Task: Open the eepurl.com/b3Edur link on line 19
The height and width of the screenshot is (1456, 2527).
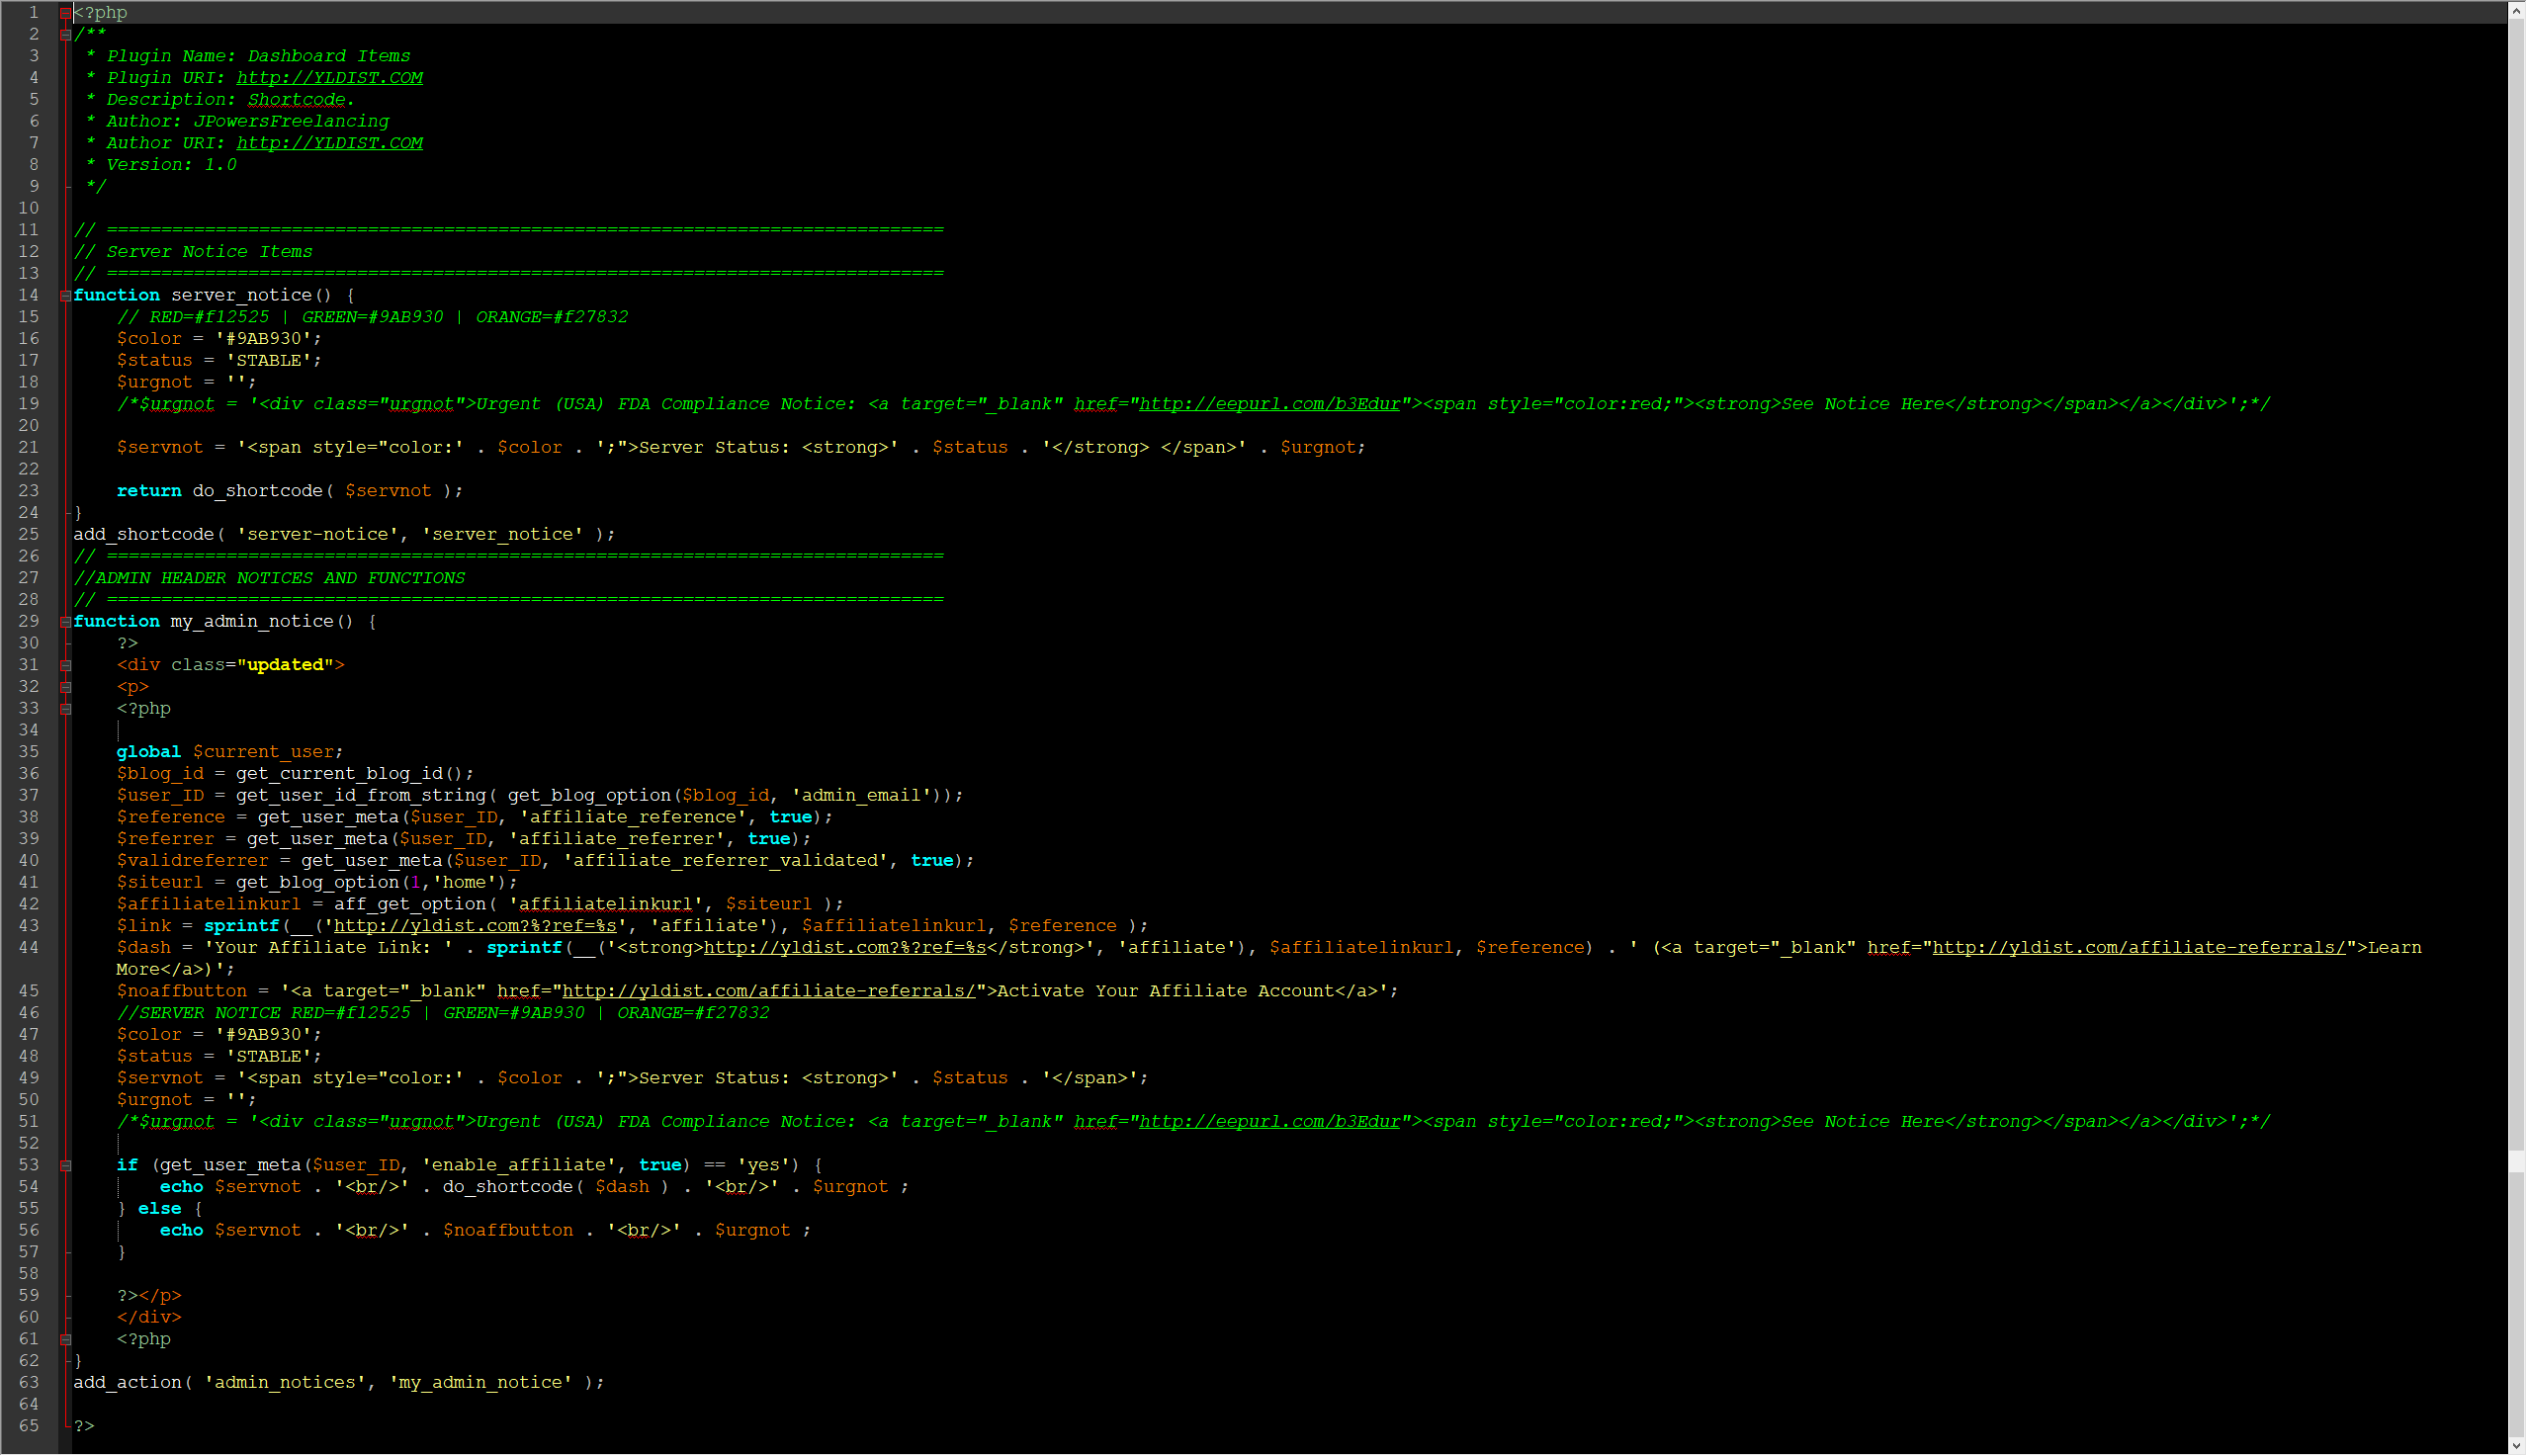Action: tap(1269, 404)
